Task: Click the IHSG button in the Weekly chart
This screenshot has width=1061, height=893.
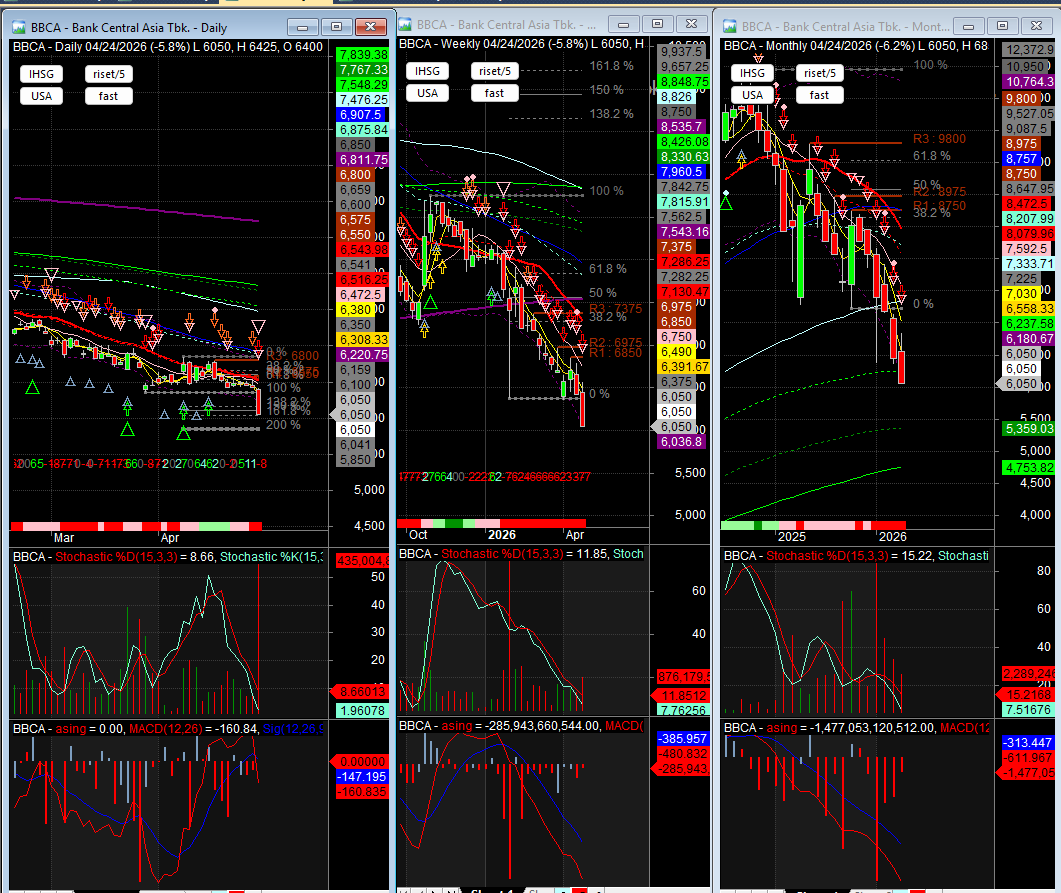Action: tap(427, 71)
